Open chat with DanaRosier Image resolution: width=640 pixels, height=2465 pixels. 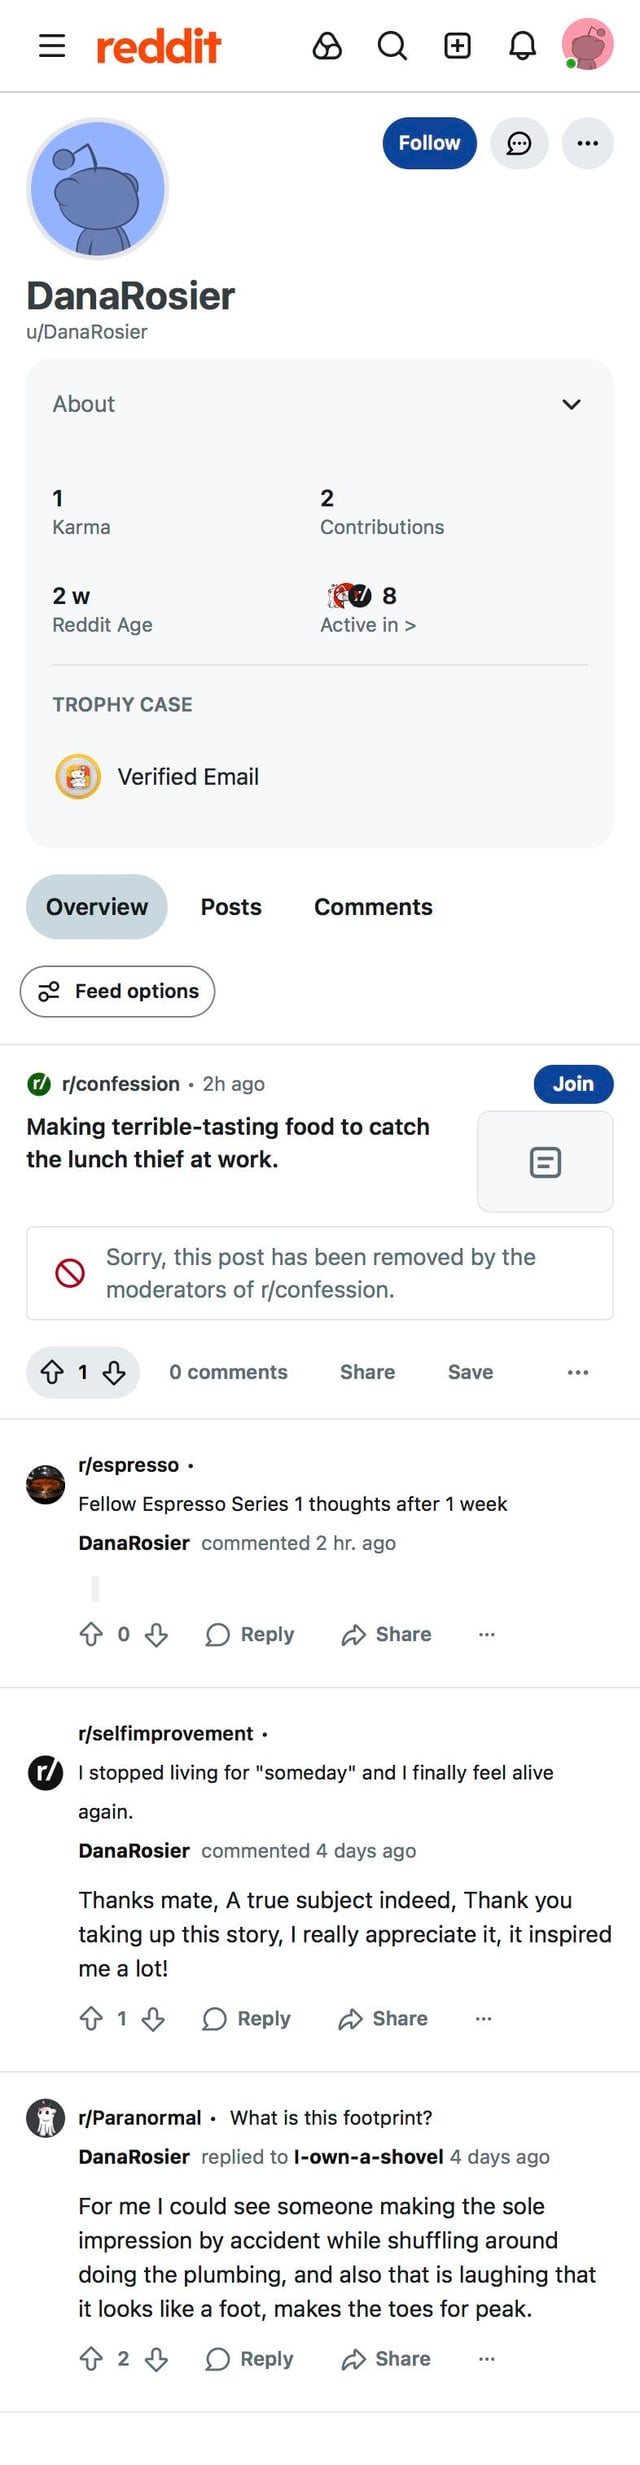(519, 143)
